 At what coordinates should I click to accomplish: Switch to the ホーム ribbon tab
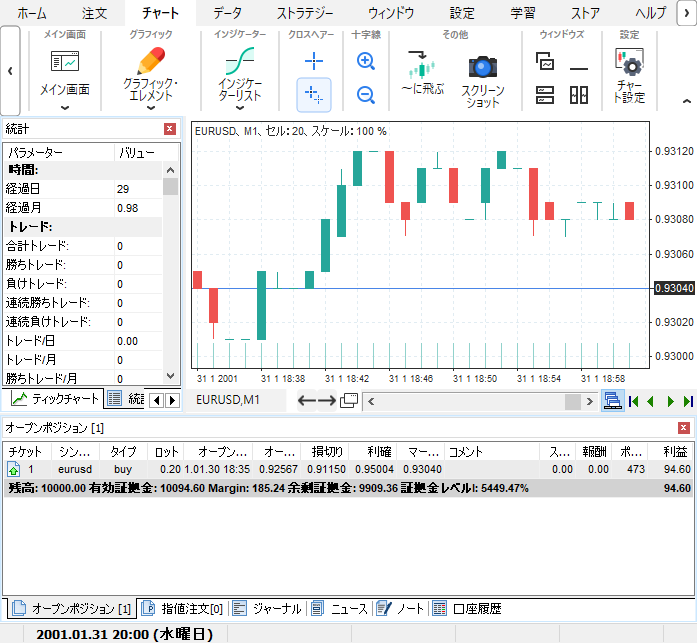click(x=32, y=13)
